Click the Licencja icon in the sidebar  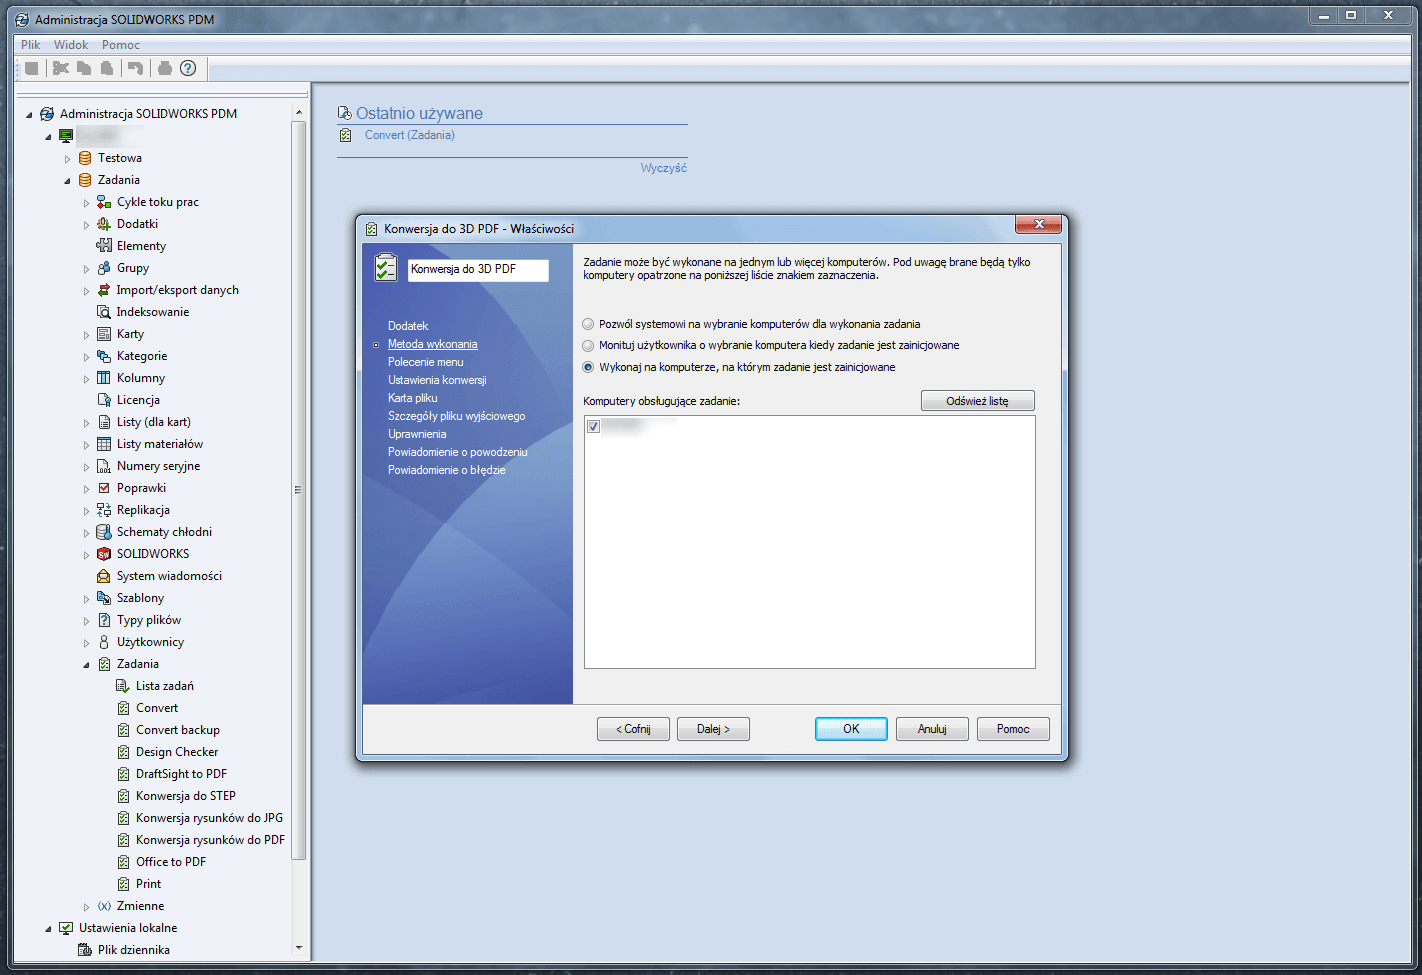tap(103, 399)
